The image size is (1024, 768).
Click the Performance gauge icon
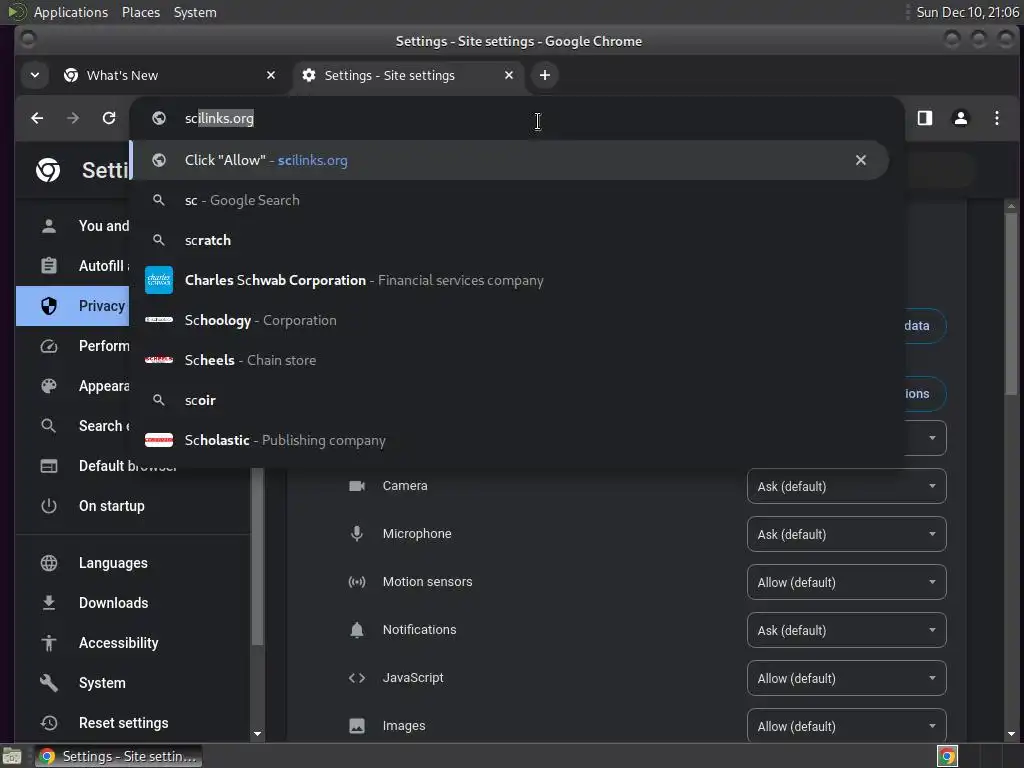point(49,346)
